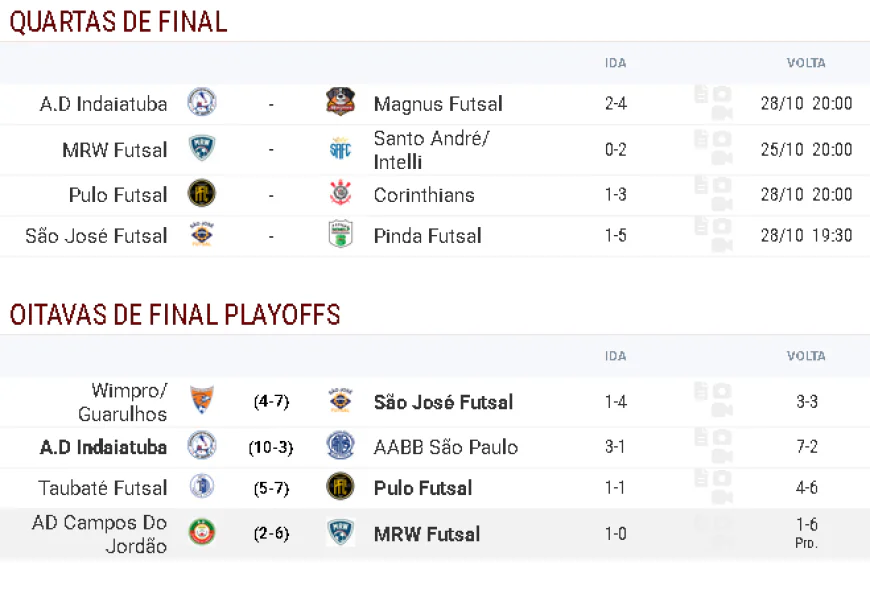Click the AABB São Paulo team logo
The image size is (870, 602).
[341, 446]
